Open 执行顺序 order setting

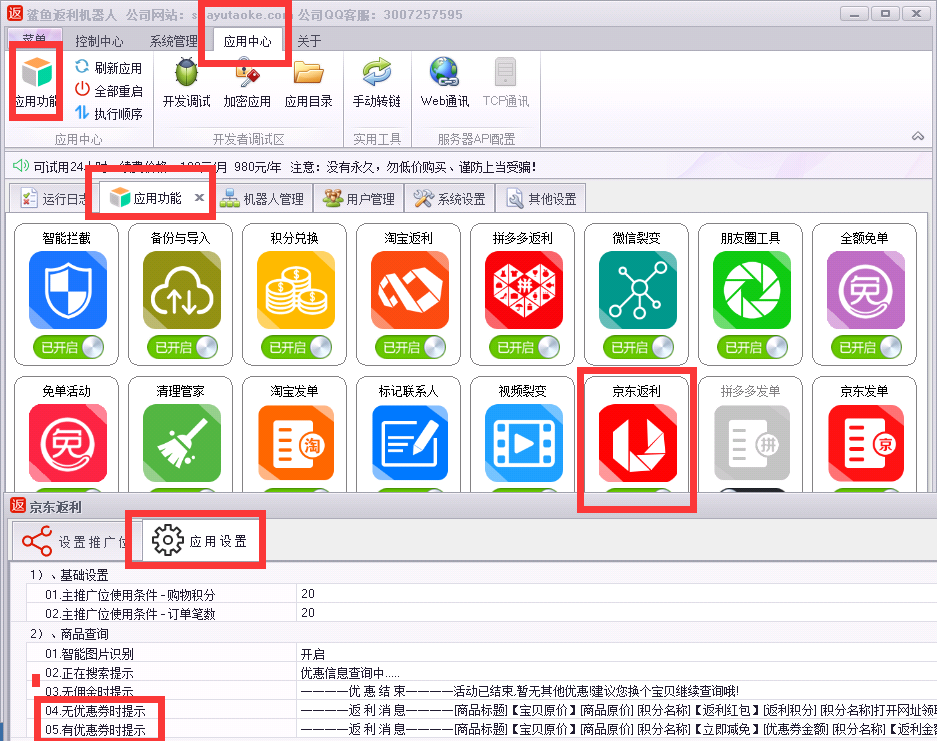pyautogui.click(x=109, y=114)
